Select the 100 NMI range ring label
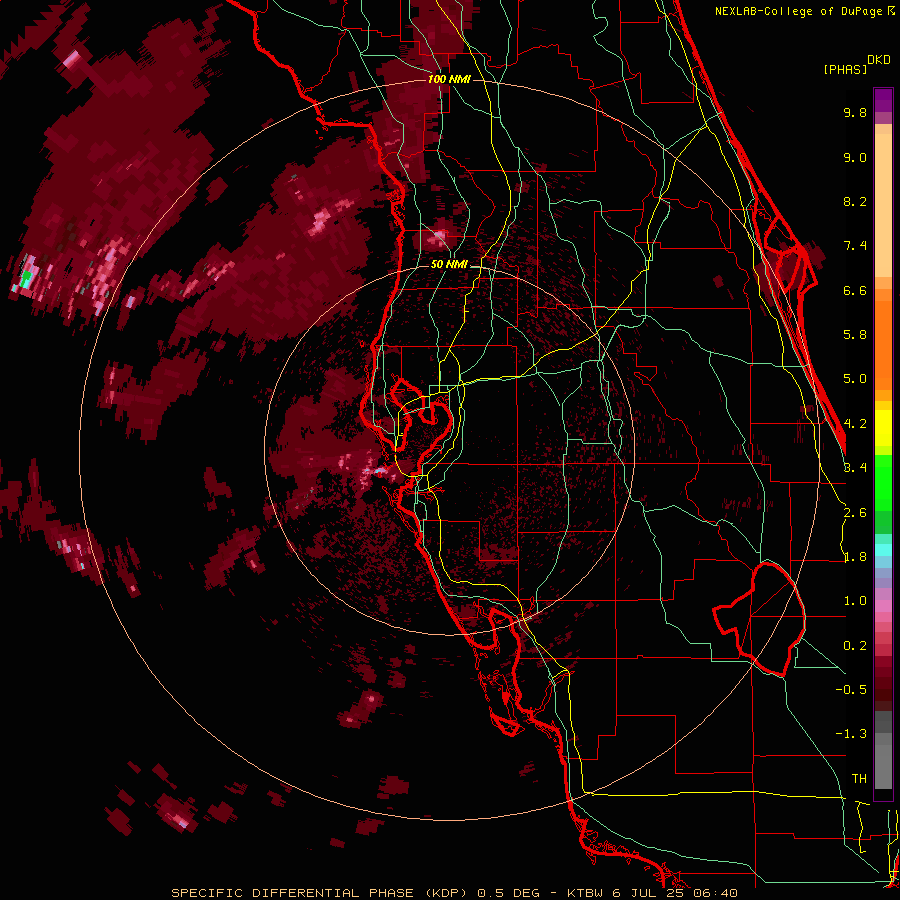 pyautogui.click(x=449, y=79)
